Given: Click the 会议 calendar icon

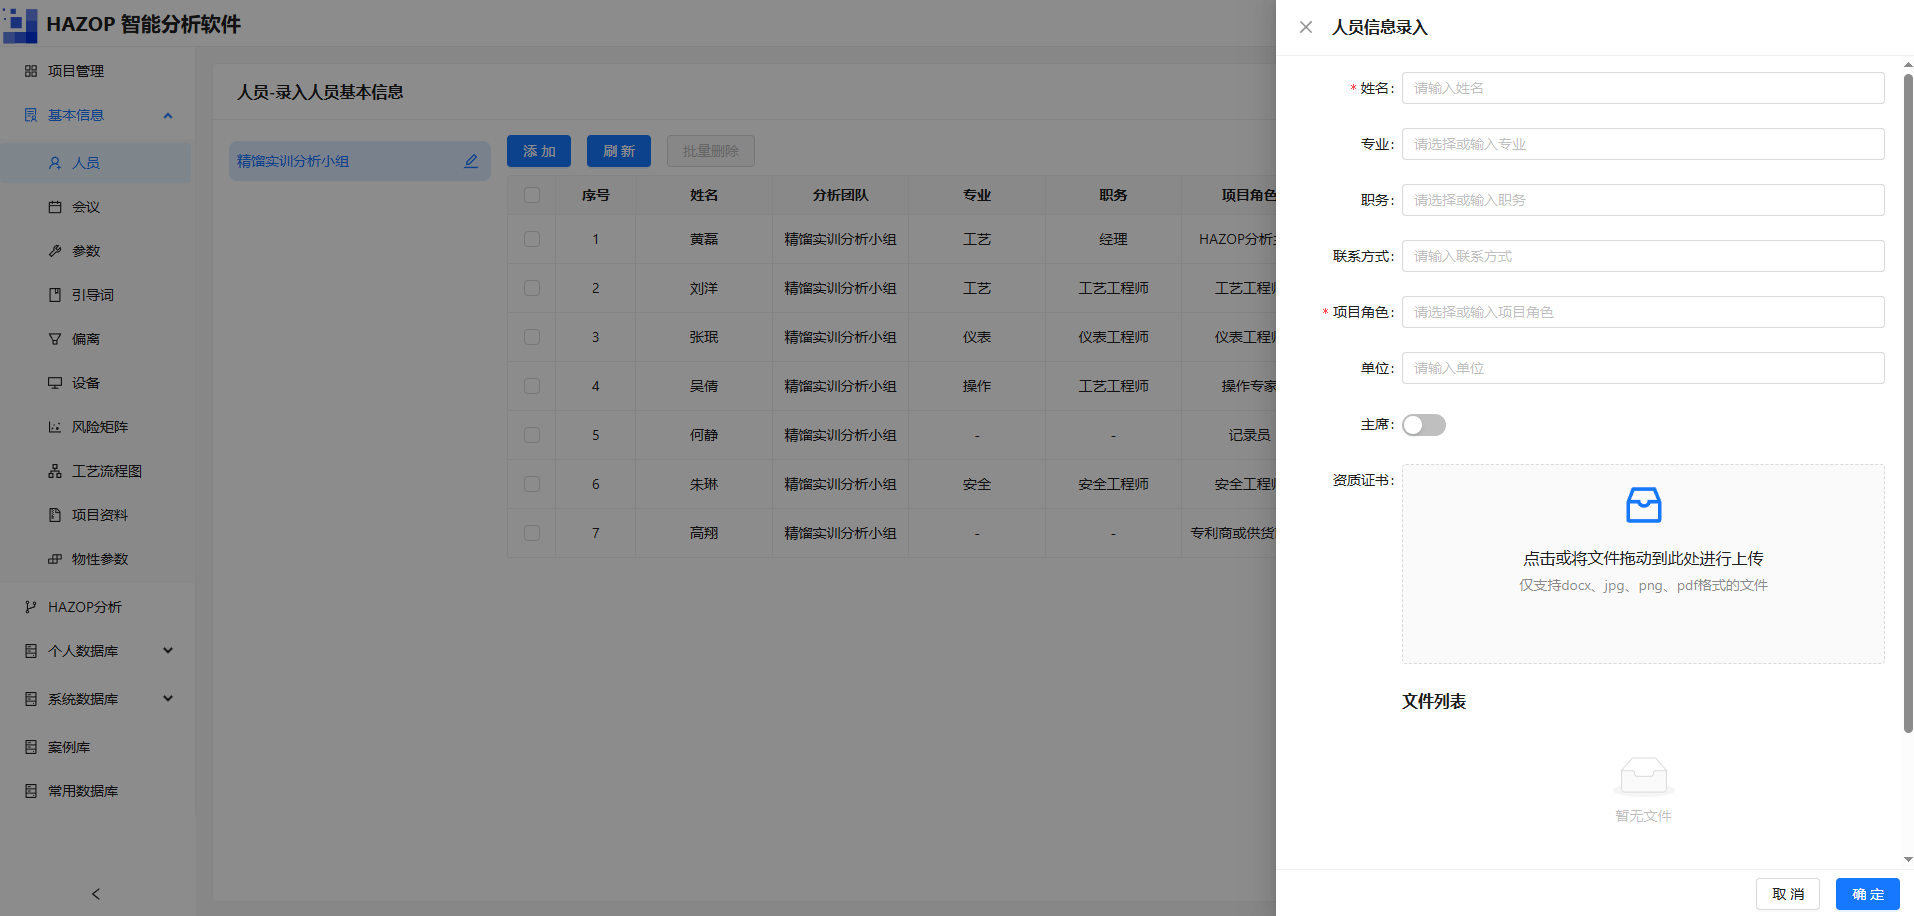Looking at the screenshot, I should click(x=55, y=207).
